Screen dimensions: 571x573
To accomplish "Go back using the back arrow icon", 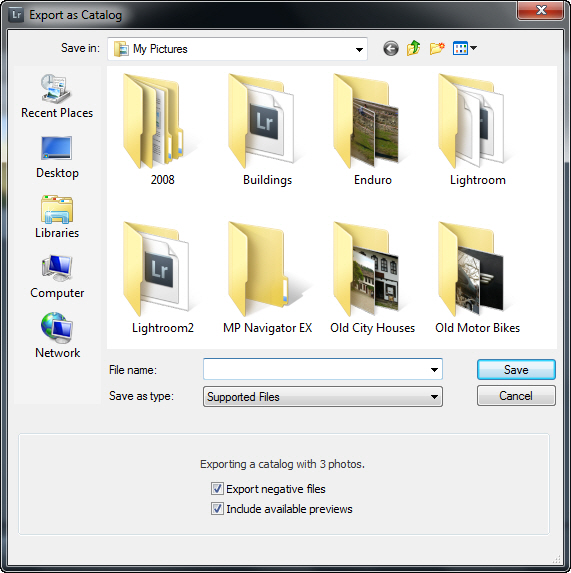I will (x=391, y=49).
